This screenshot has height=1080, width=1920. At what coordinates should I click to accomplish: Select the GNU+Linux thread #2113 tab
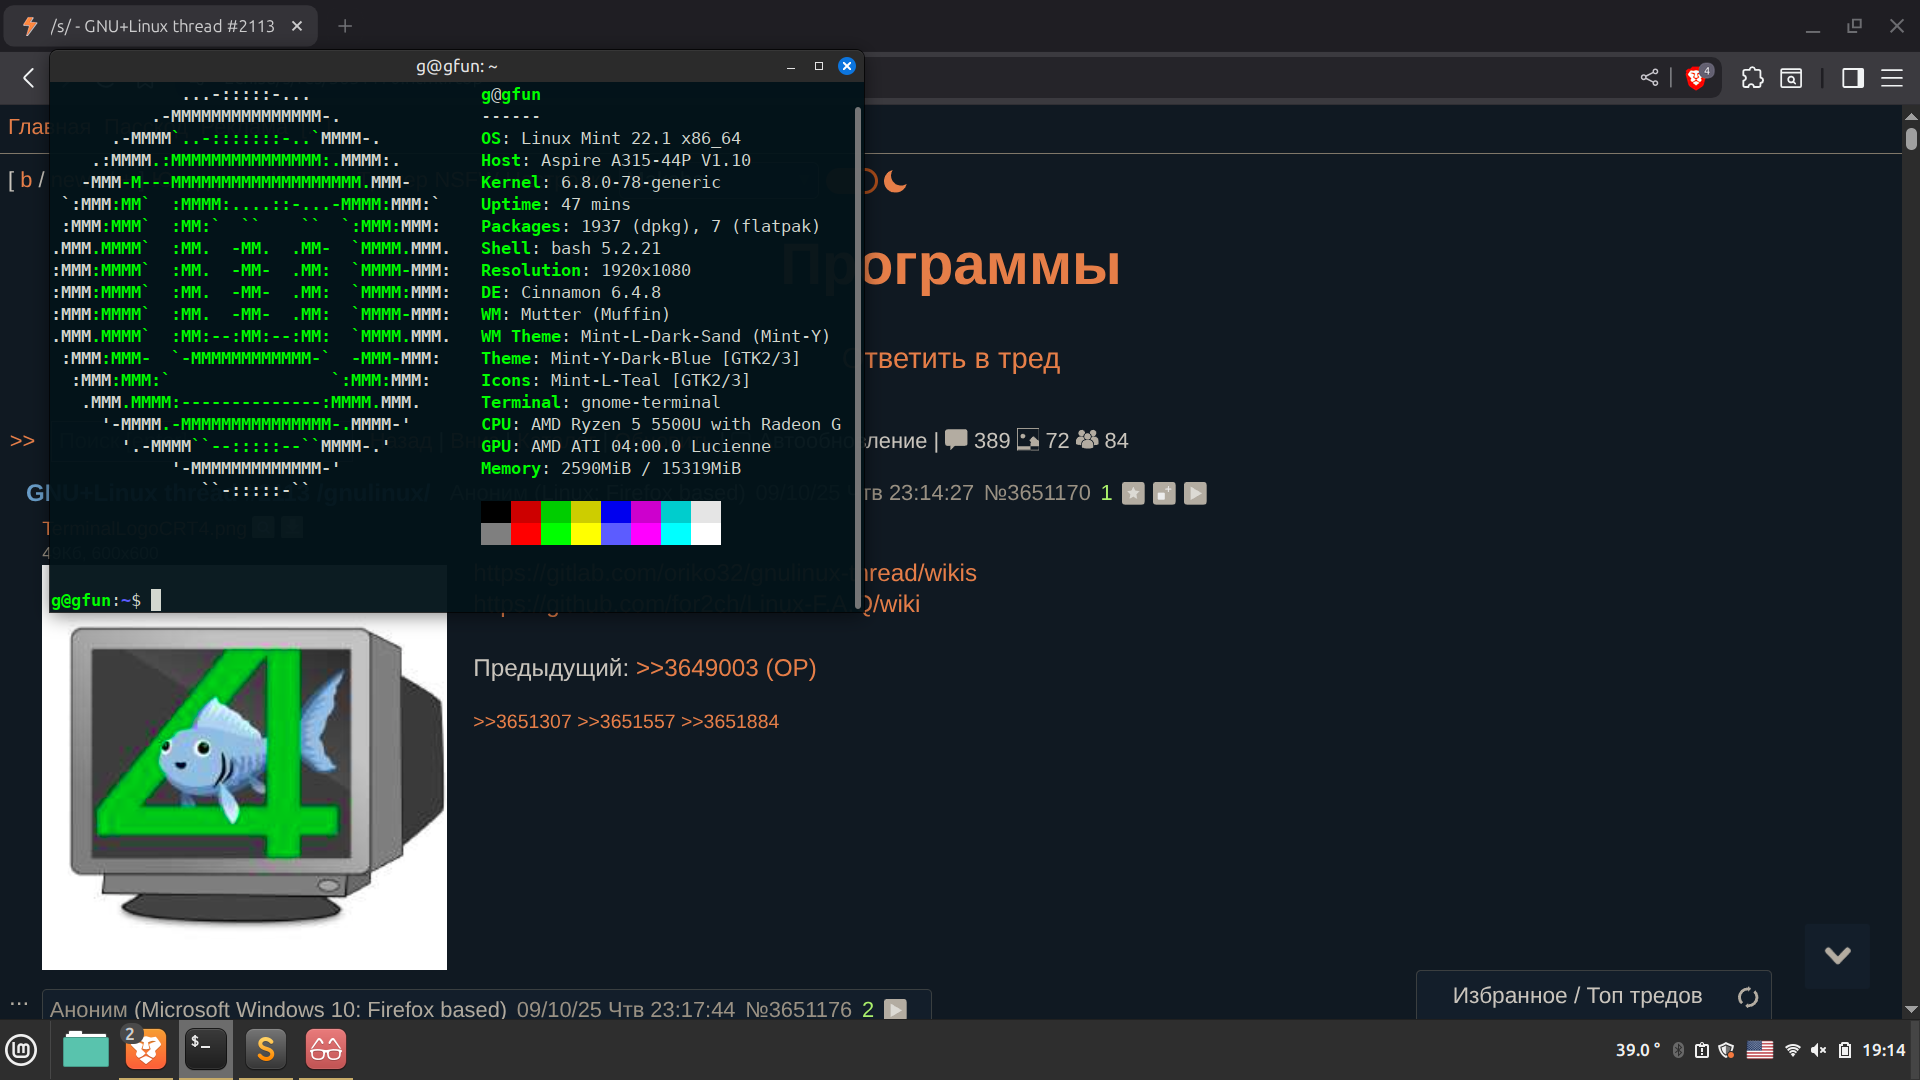[x=160, y=26]
